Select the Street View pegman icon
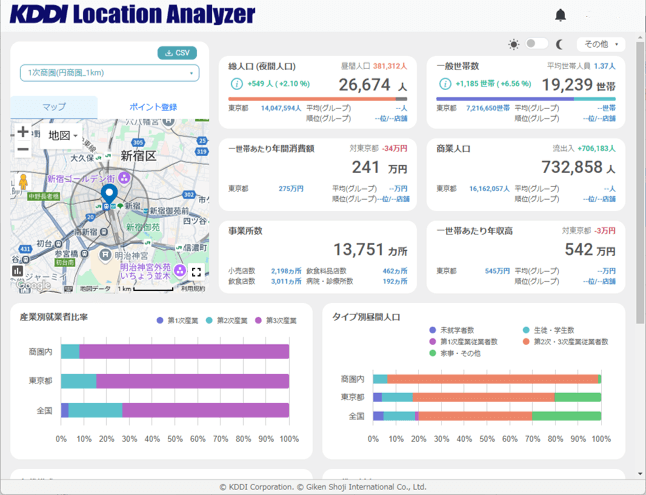Screen dimensions: 646x495 pyautogui.click(x=23, y=181)
